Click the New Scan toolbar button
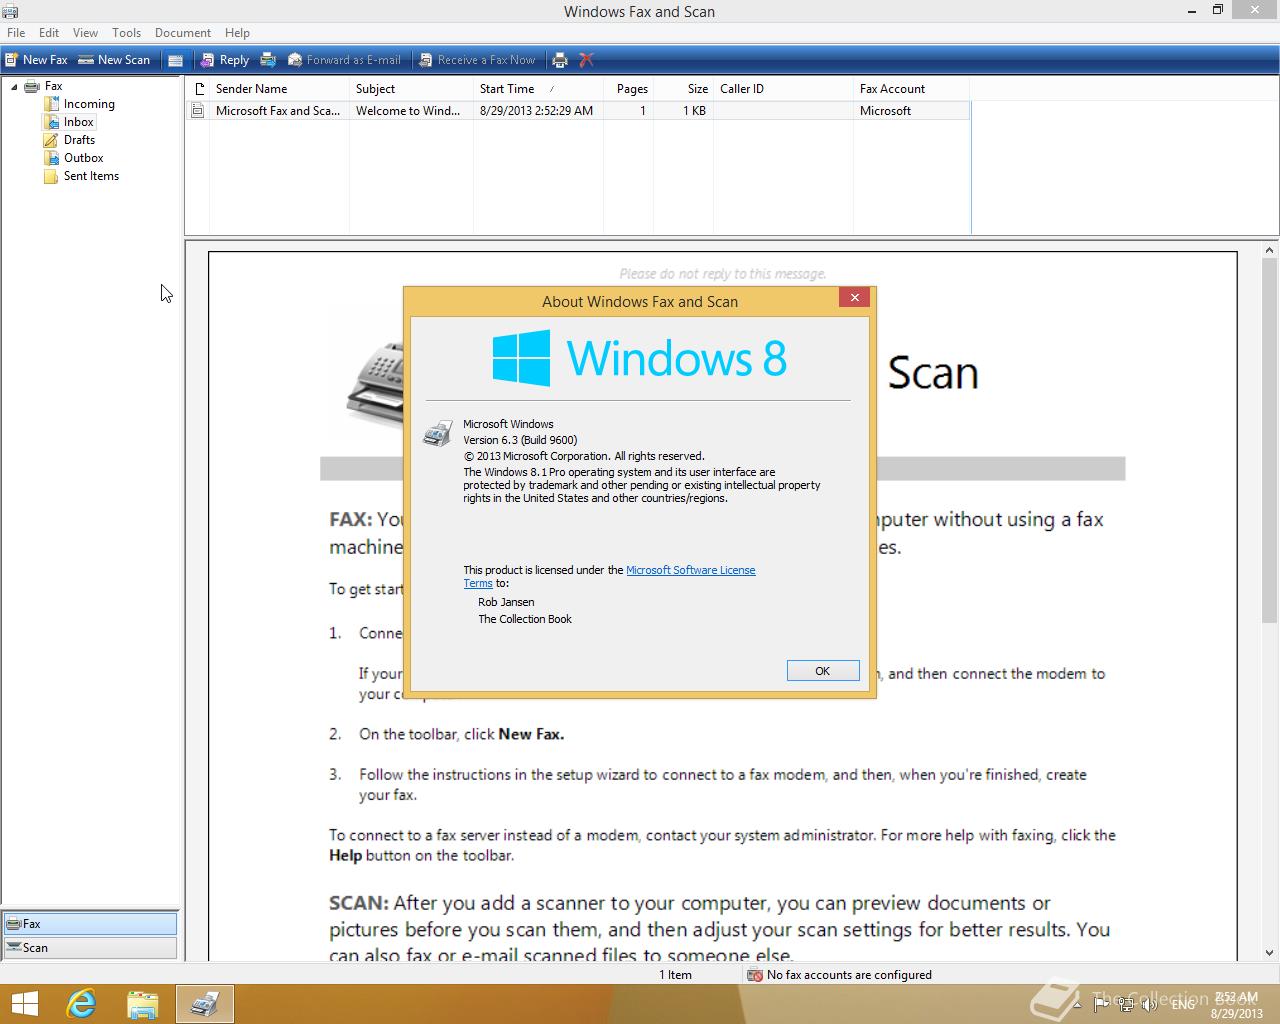This screenshot has width=1280, height=1024. pyautogui.click(x=114, y=60)
